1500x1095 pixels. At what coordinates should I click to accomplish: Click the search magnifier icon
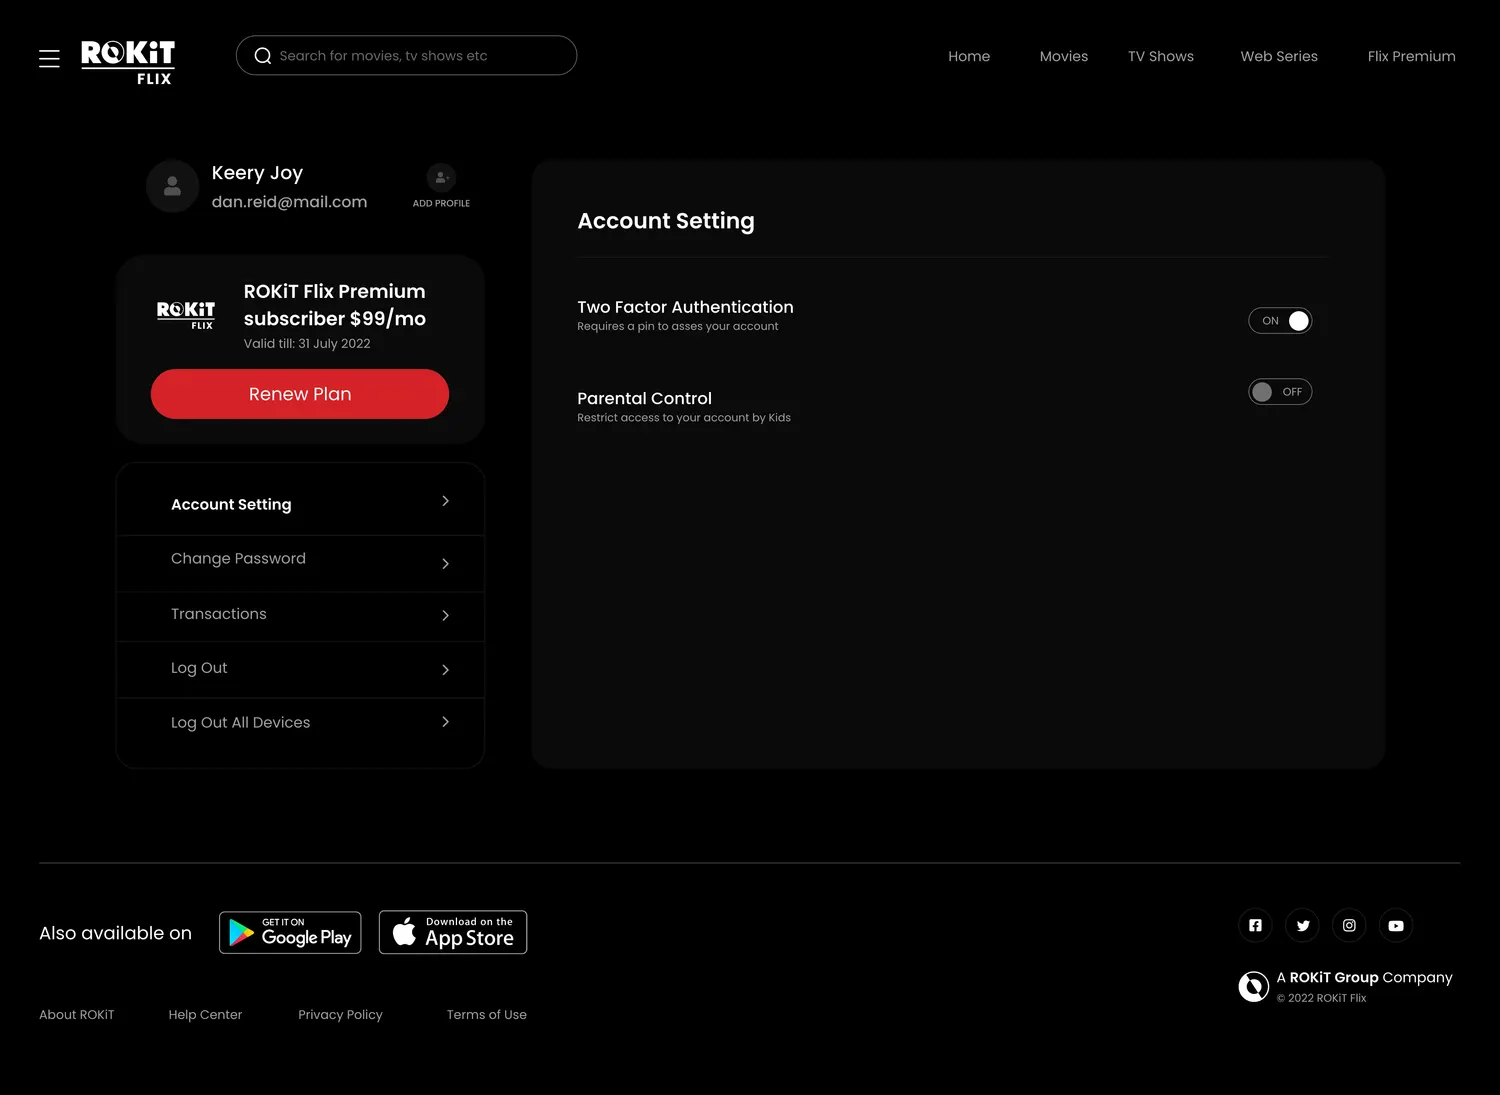pyautogui.click(x=263, y=56)
